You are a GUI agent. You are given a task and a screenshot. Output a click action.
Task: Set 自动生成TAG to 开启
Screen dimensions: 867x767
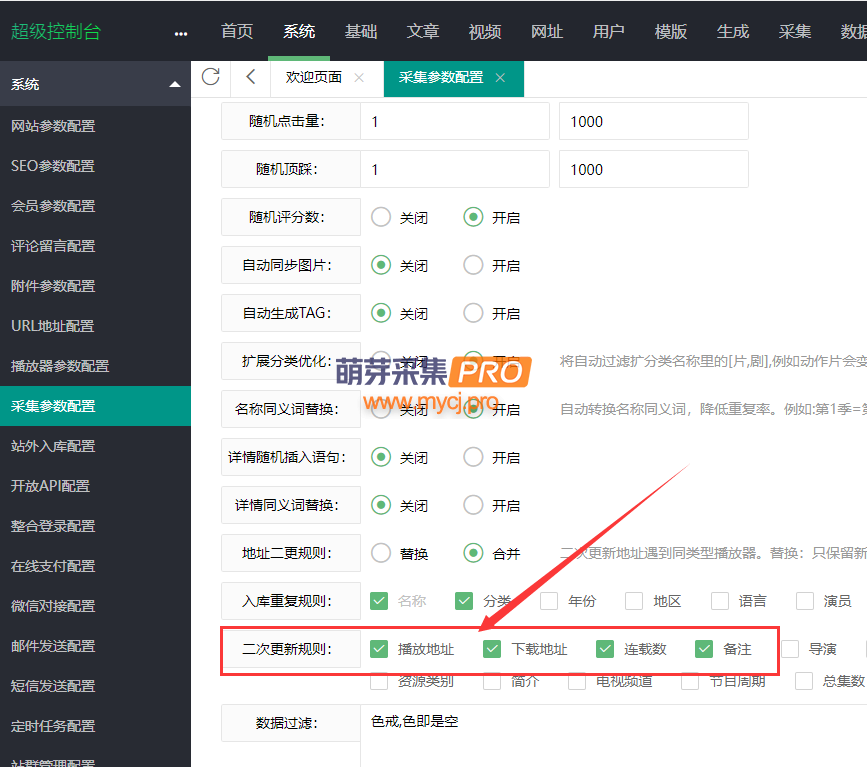pyautogui.click(x=473, y=314)
